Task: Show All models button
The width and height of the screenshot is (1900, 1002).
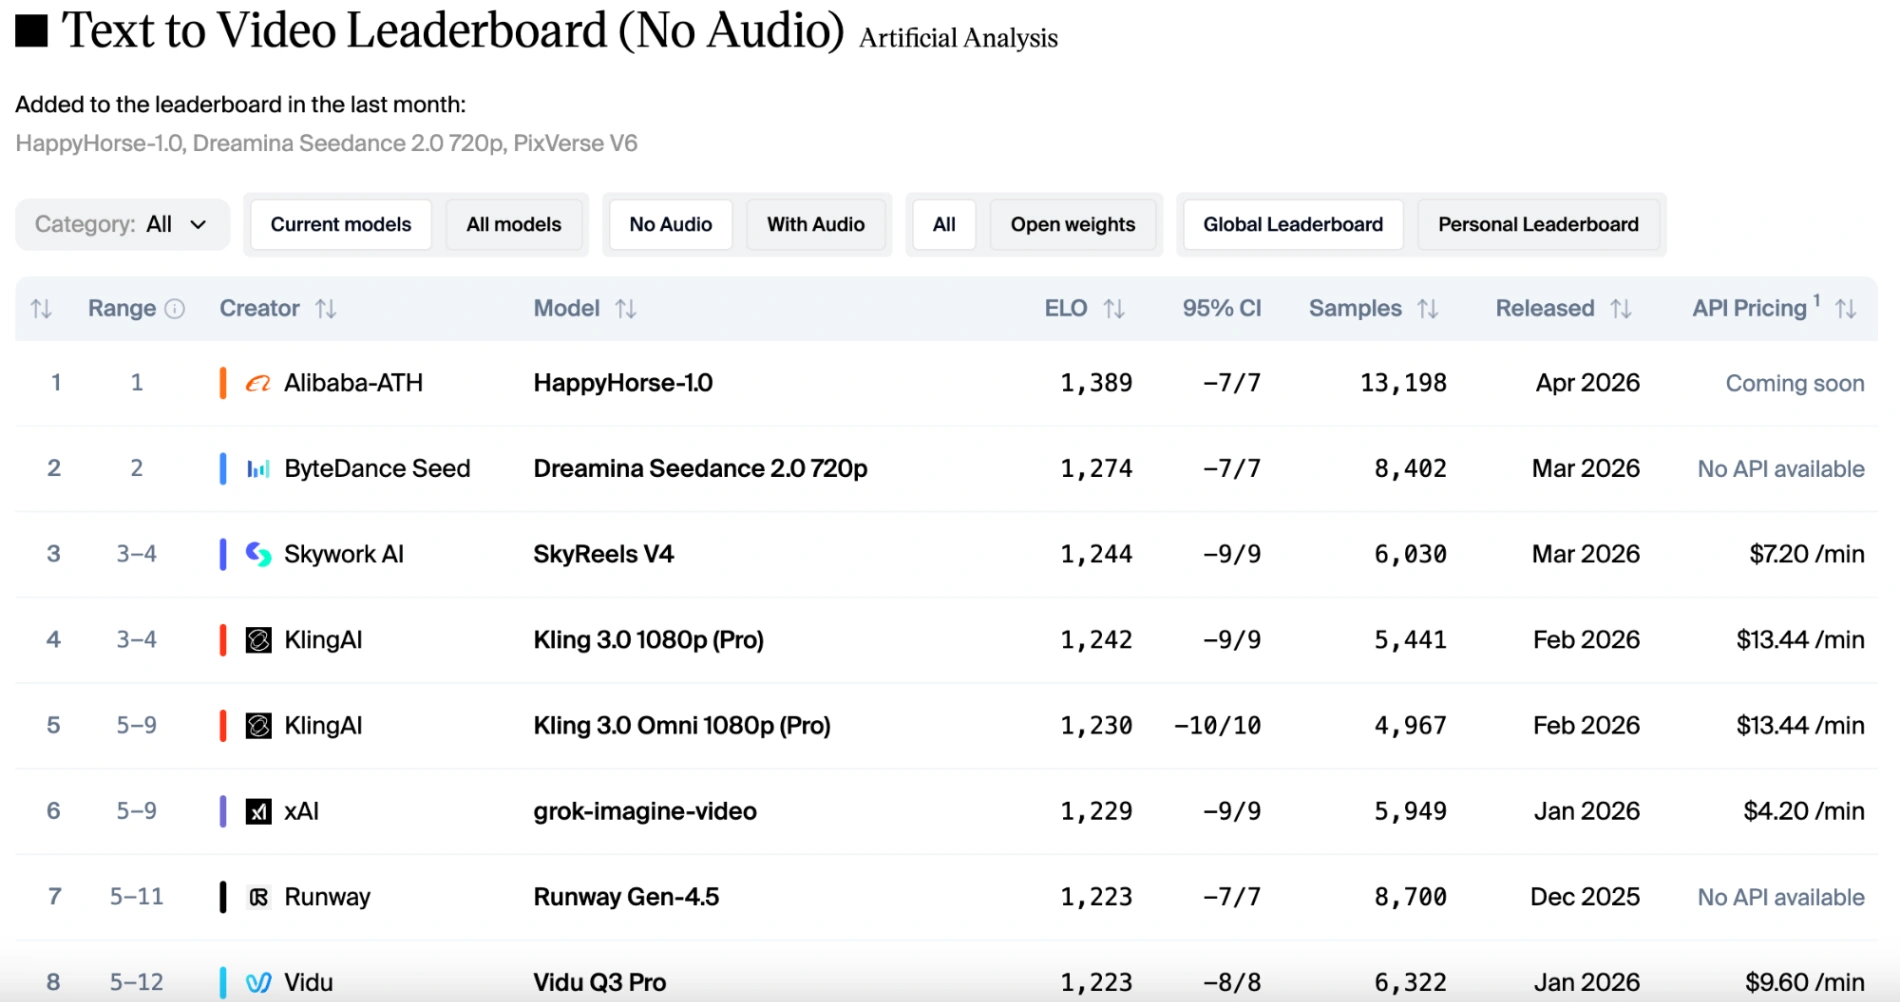Action: click(514, 225)
